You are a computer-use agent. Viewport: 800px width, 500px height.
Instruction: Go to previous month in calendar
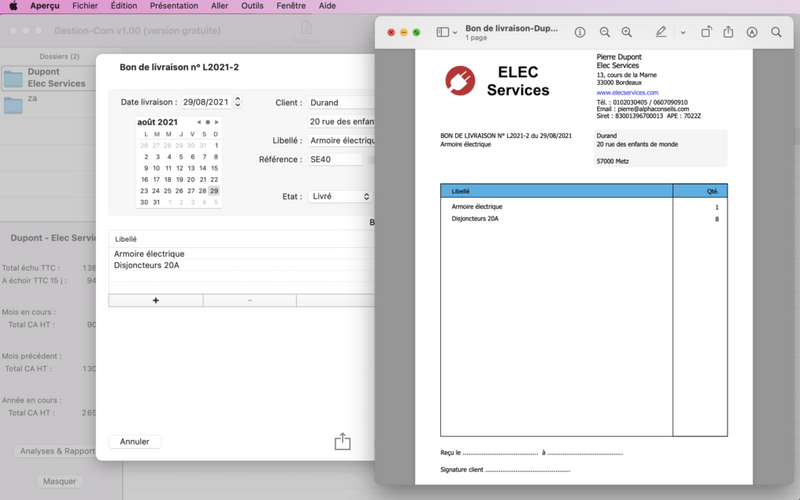pos(198,122)
